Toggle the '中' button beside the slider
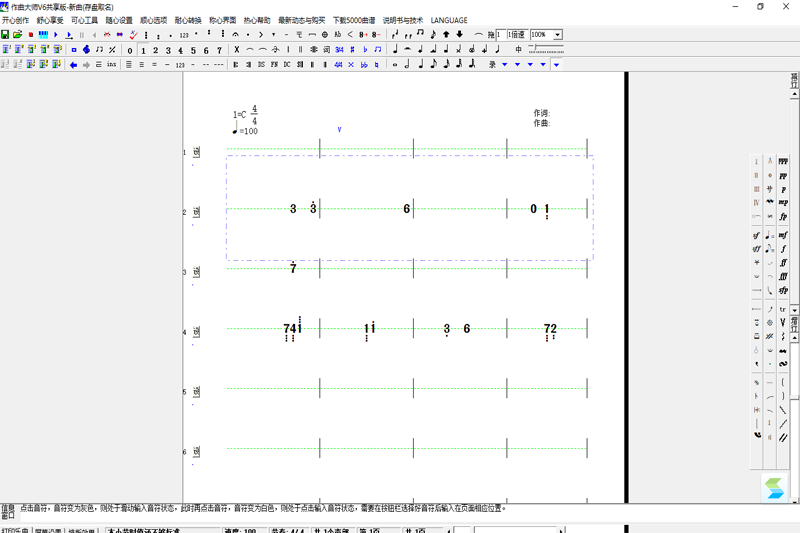 pyautogui.click(x=518, y=50)
